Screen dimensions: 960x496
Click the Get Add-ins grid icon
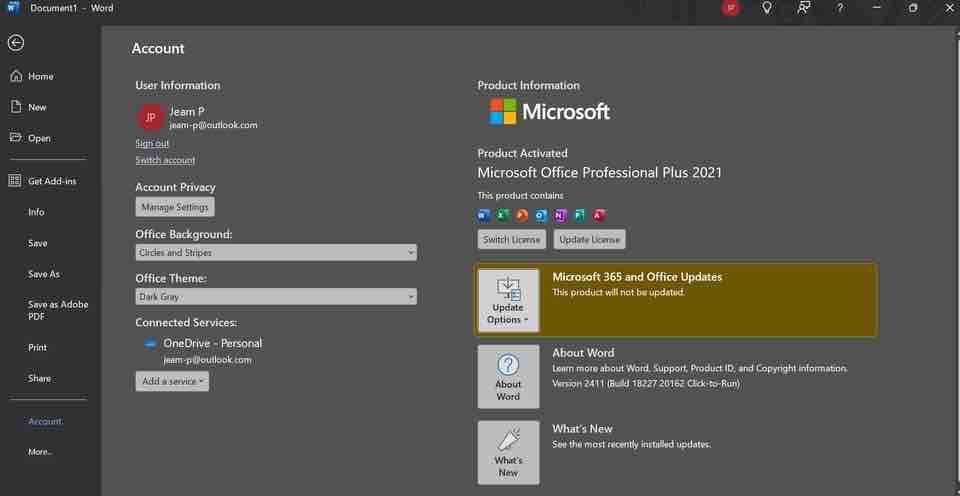point(15,181)
